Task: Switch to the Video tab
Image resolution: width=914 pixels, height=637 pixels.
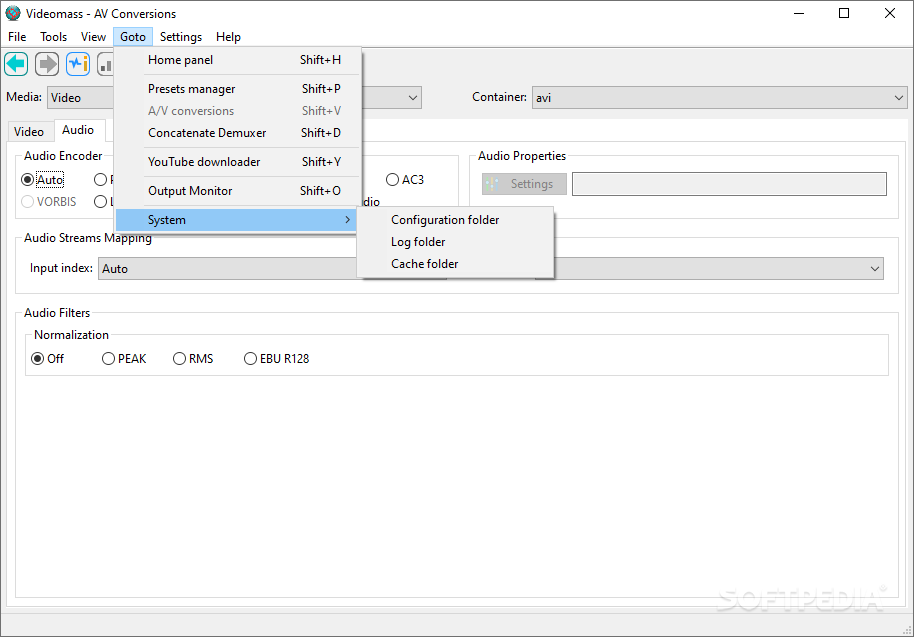Action: click(x=29, y=132)
